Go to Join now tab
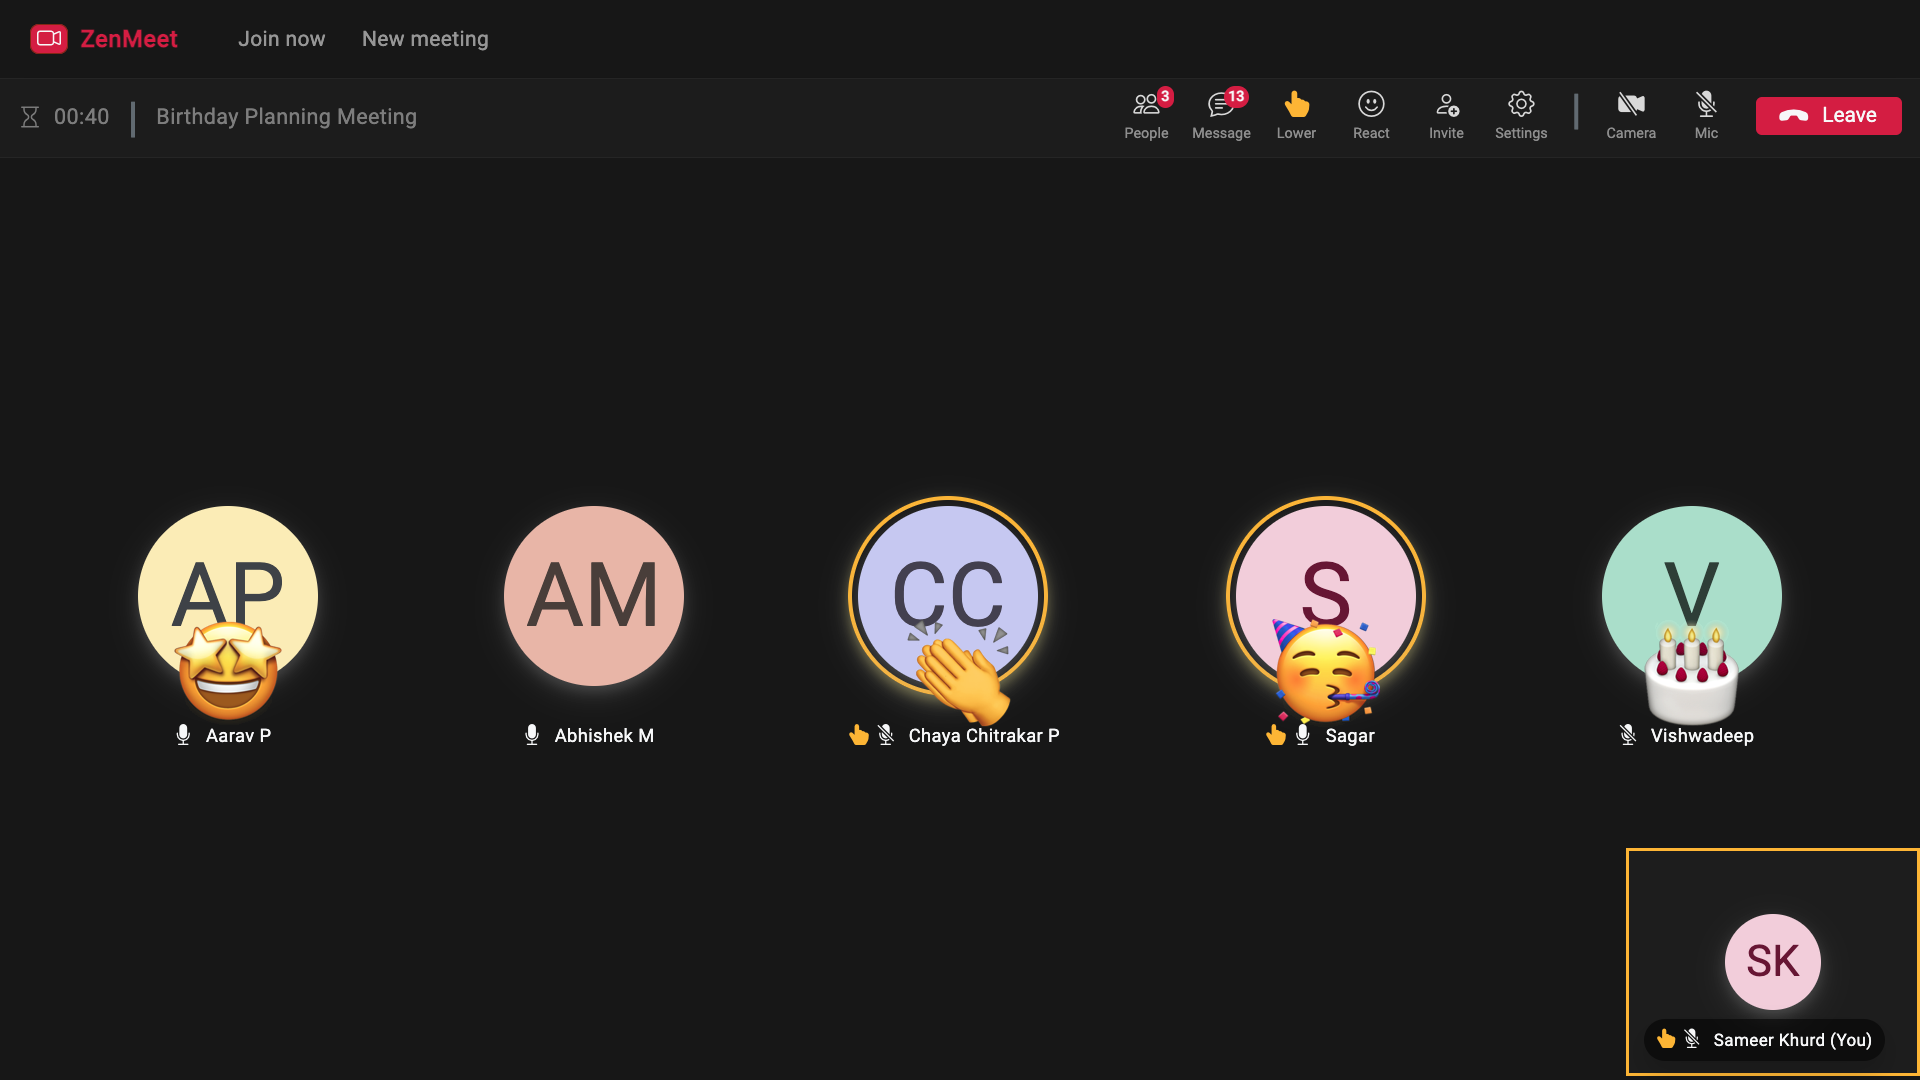The image size is (1920, 1080). coord(281,39)
